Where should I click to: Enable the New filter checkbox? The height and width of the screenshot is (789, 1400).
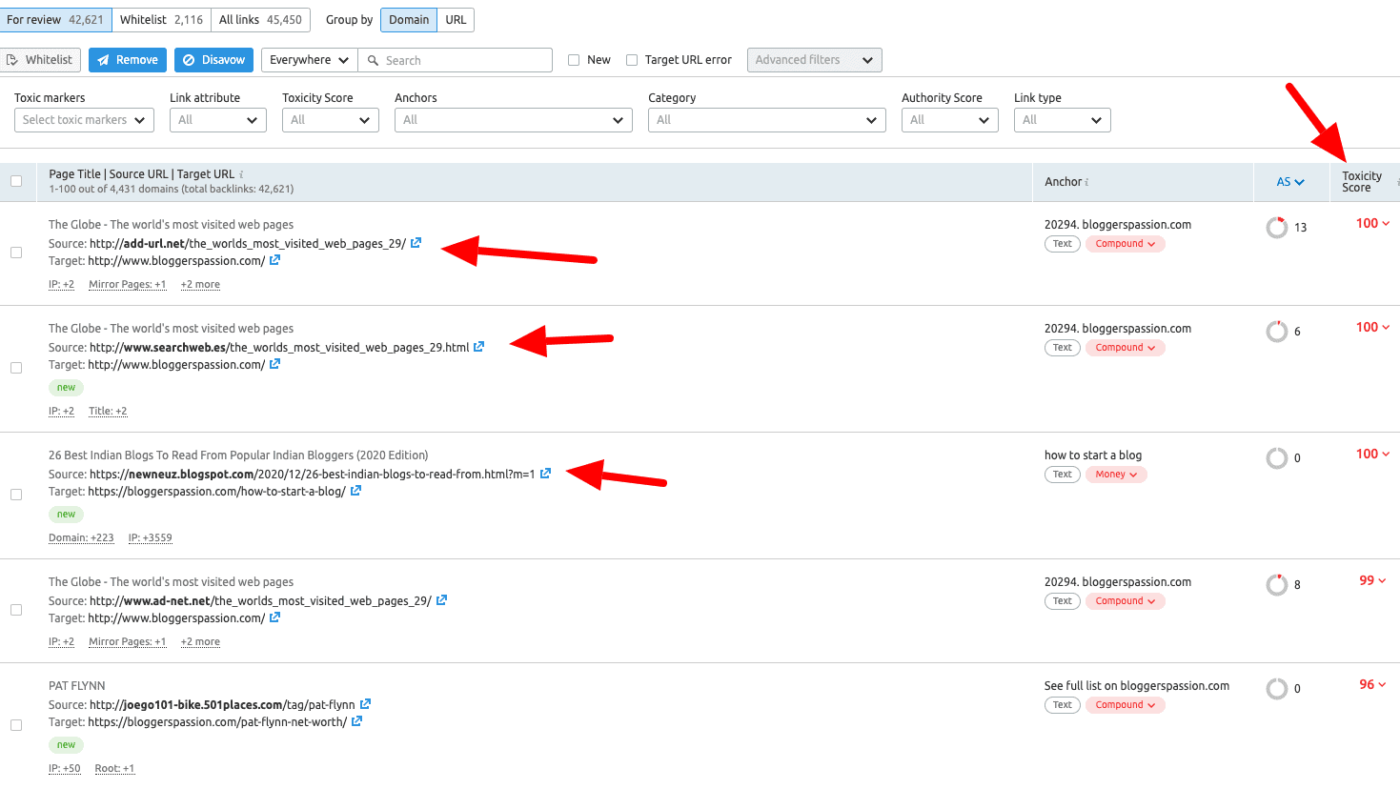pyautogui.click(x=574, y=60)
